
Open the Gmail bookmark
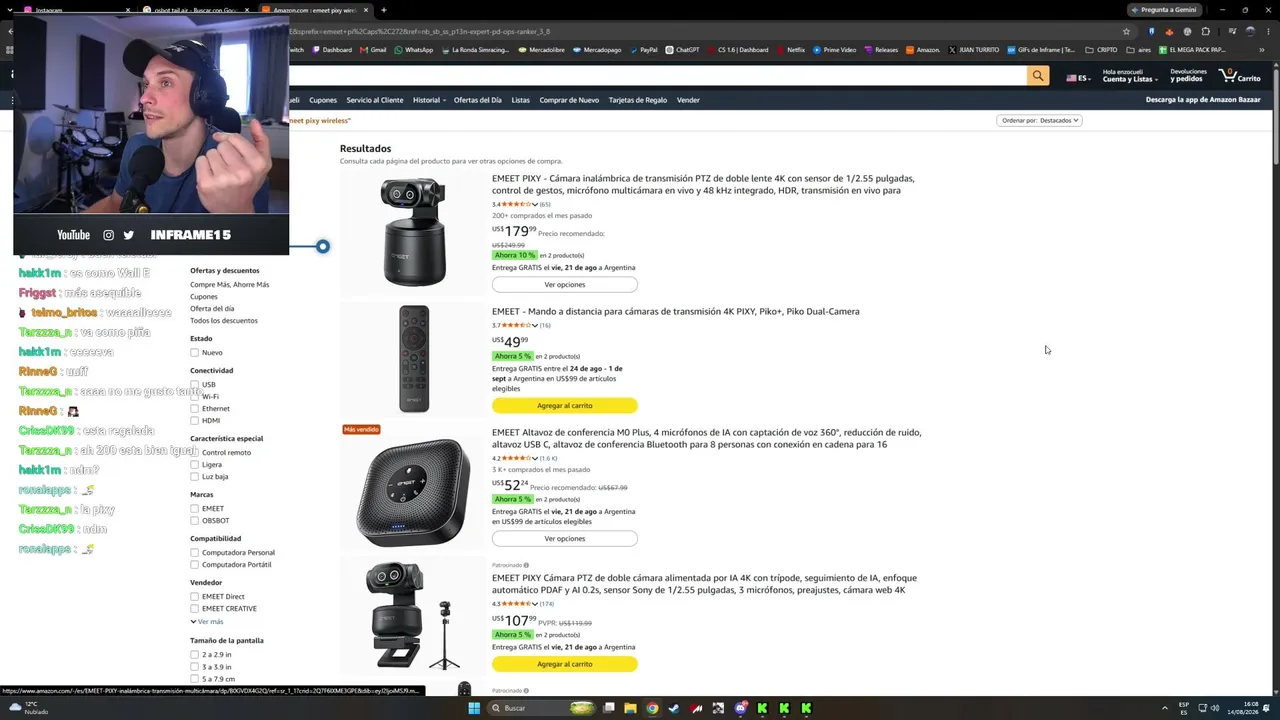(x=373, y=50)
